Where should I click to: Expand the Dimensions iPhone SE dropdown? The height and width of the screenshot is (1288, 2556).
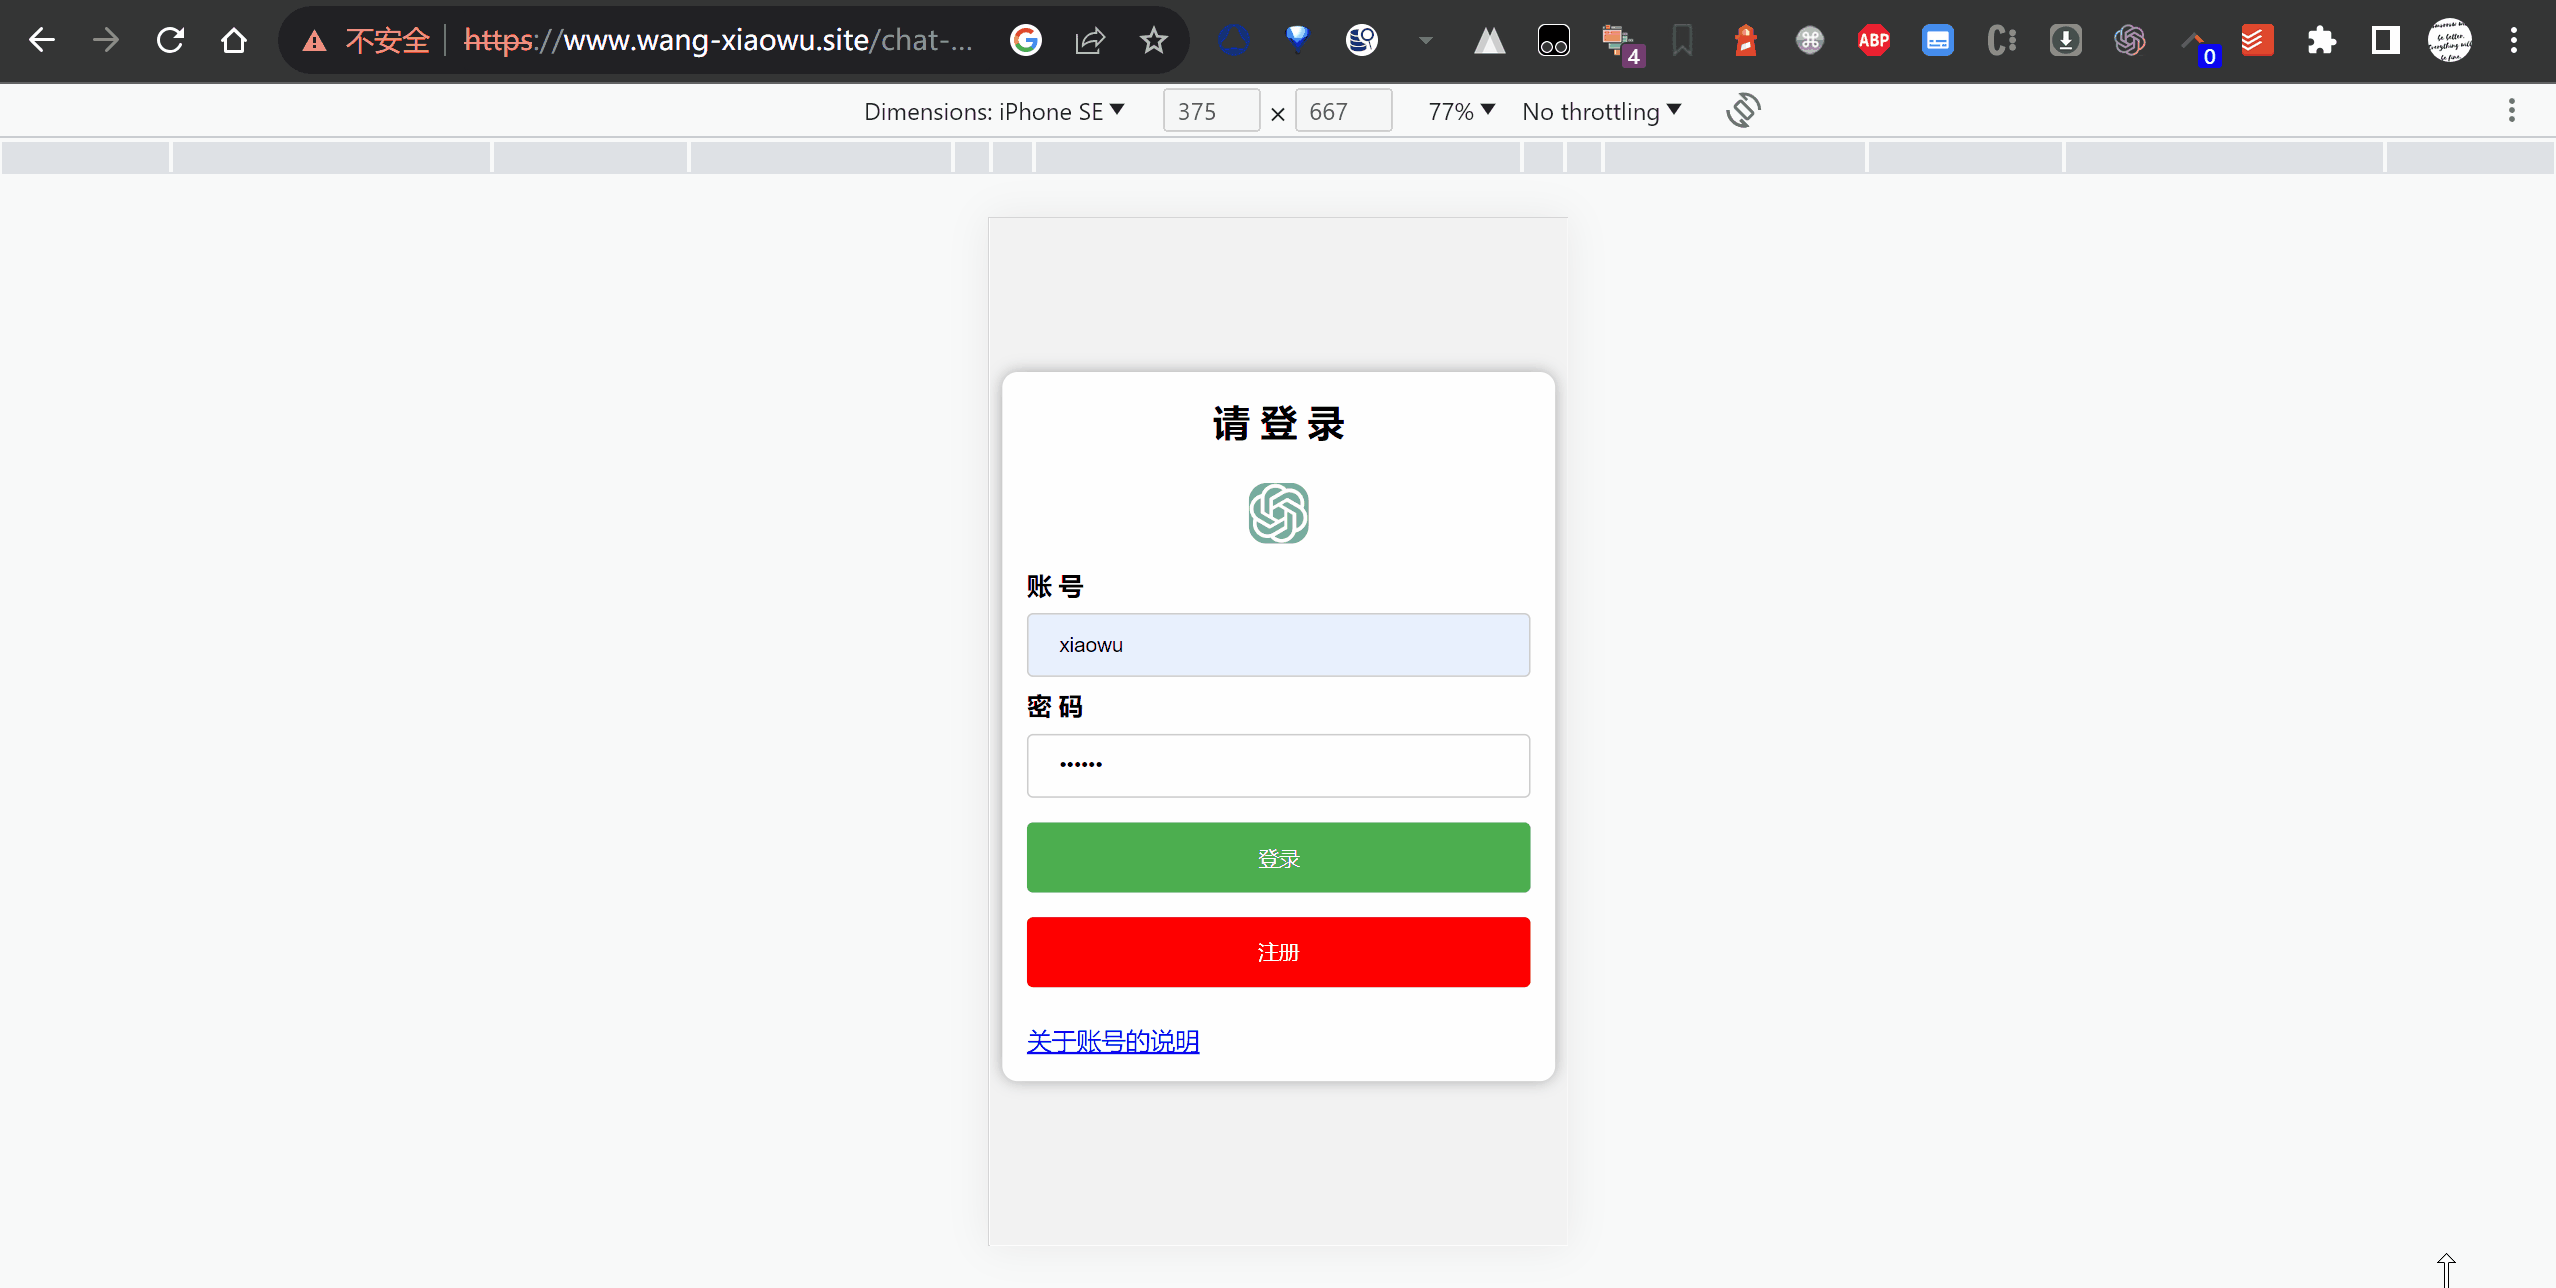coord(994,111)
